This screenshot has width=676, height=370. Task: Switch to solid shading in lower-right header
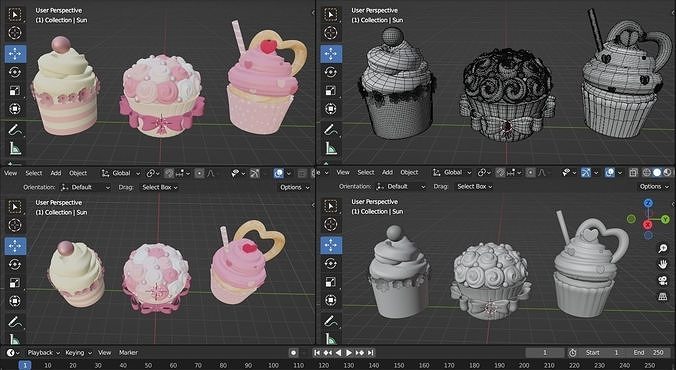(657, 172)
